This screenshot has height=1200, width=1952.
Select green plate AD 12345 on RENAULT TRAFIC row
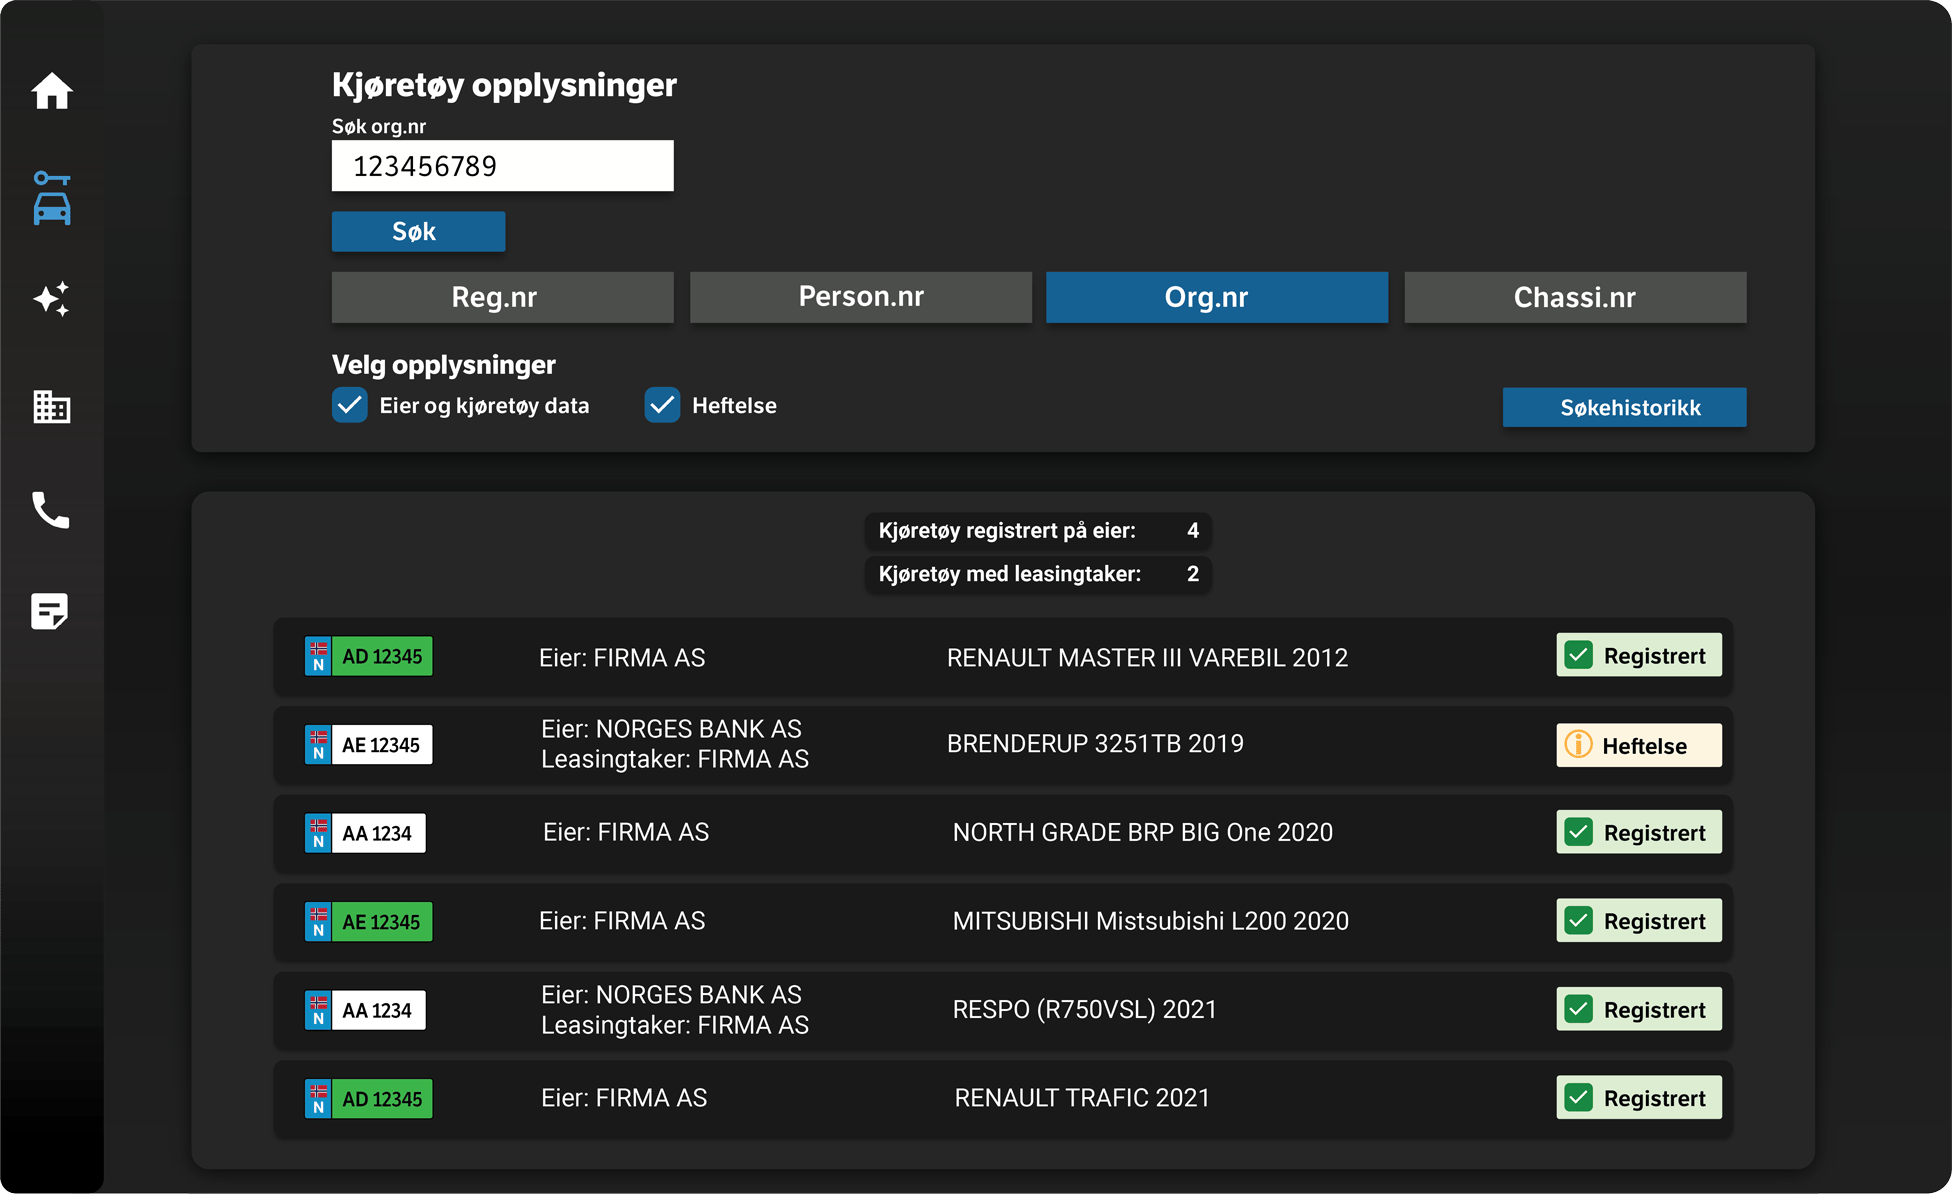click(x=369, y=1099)
